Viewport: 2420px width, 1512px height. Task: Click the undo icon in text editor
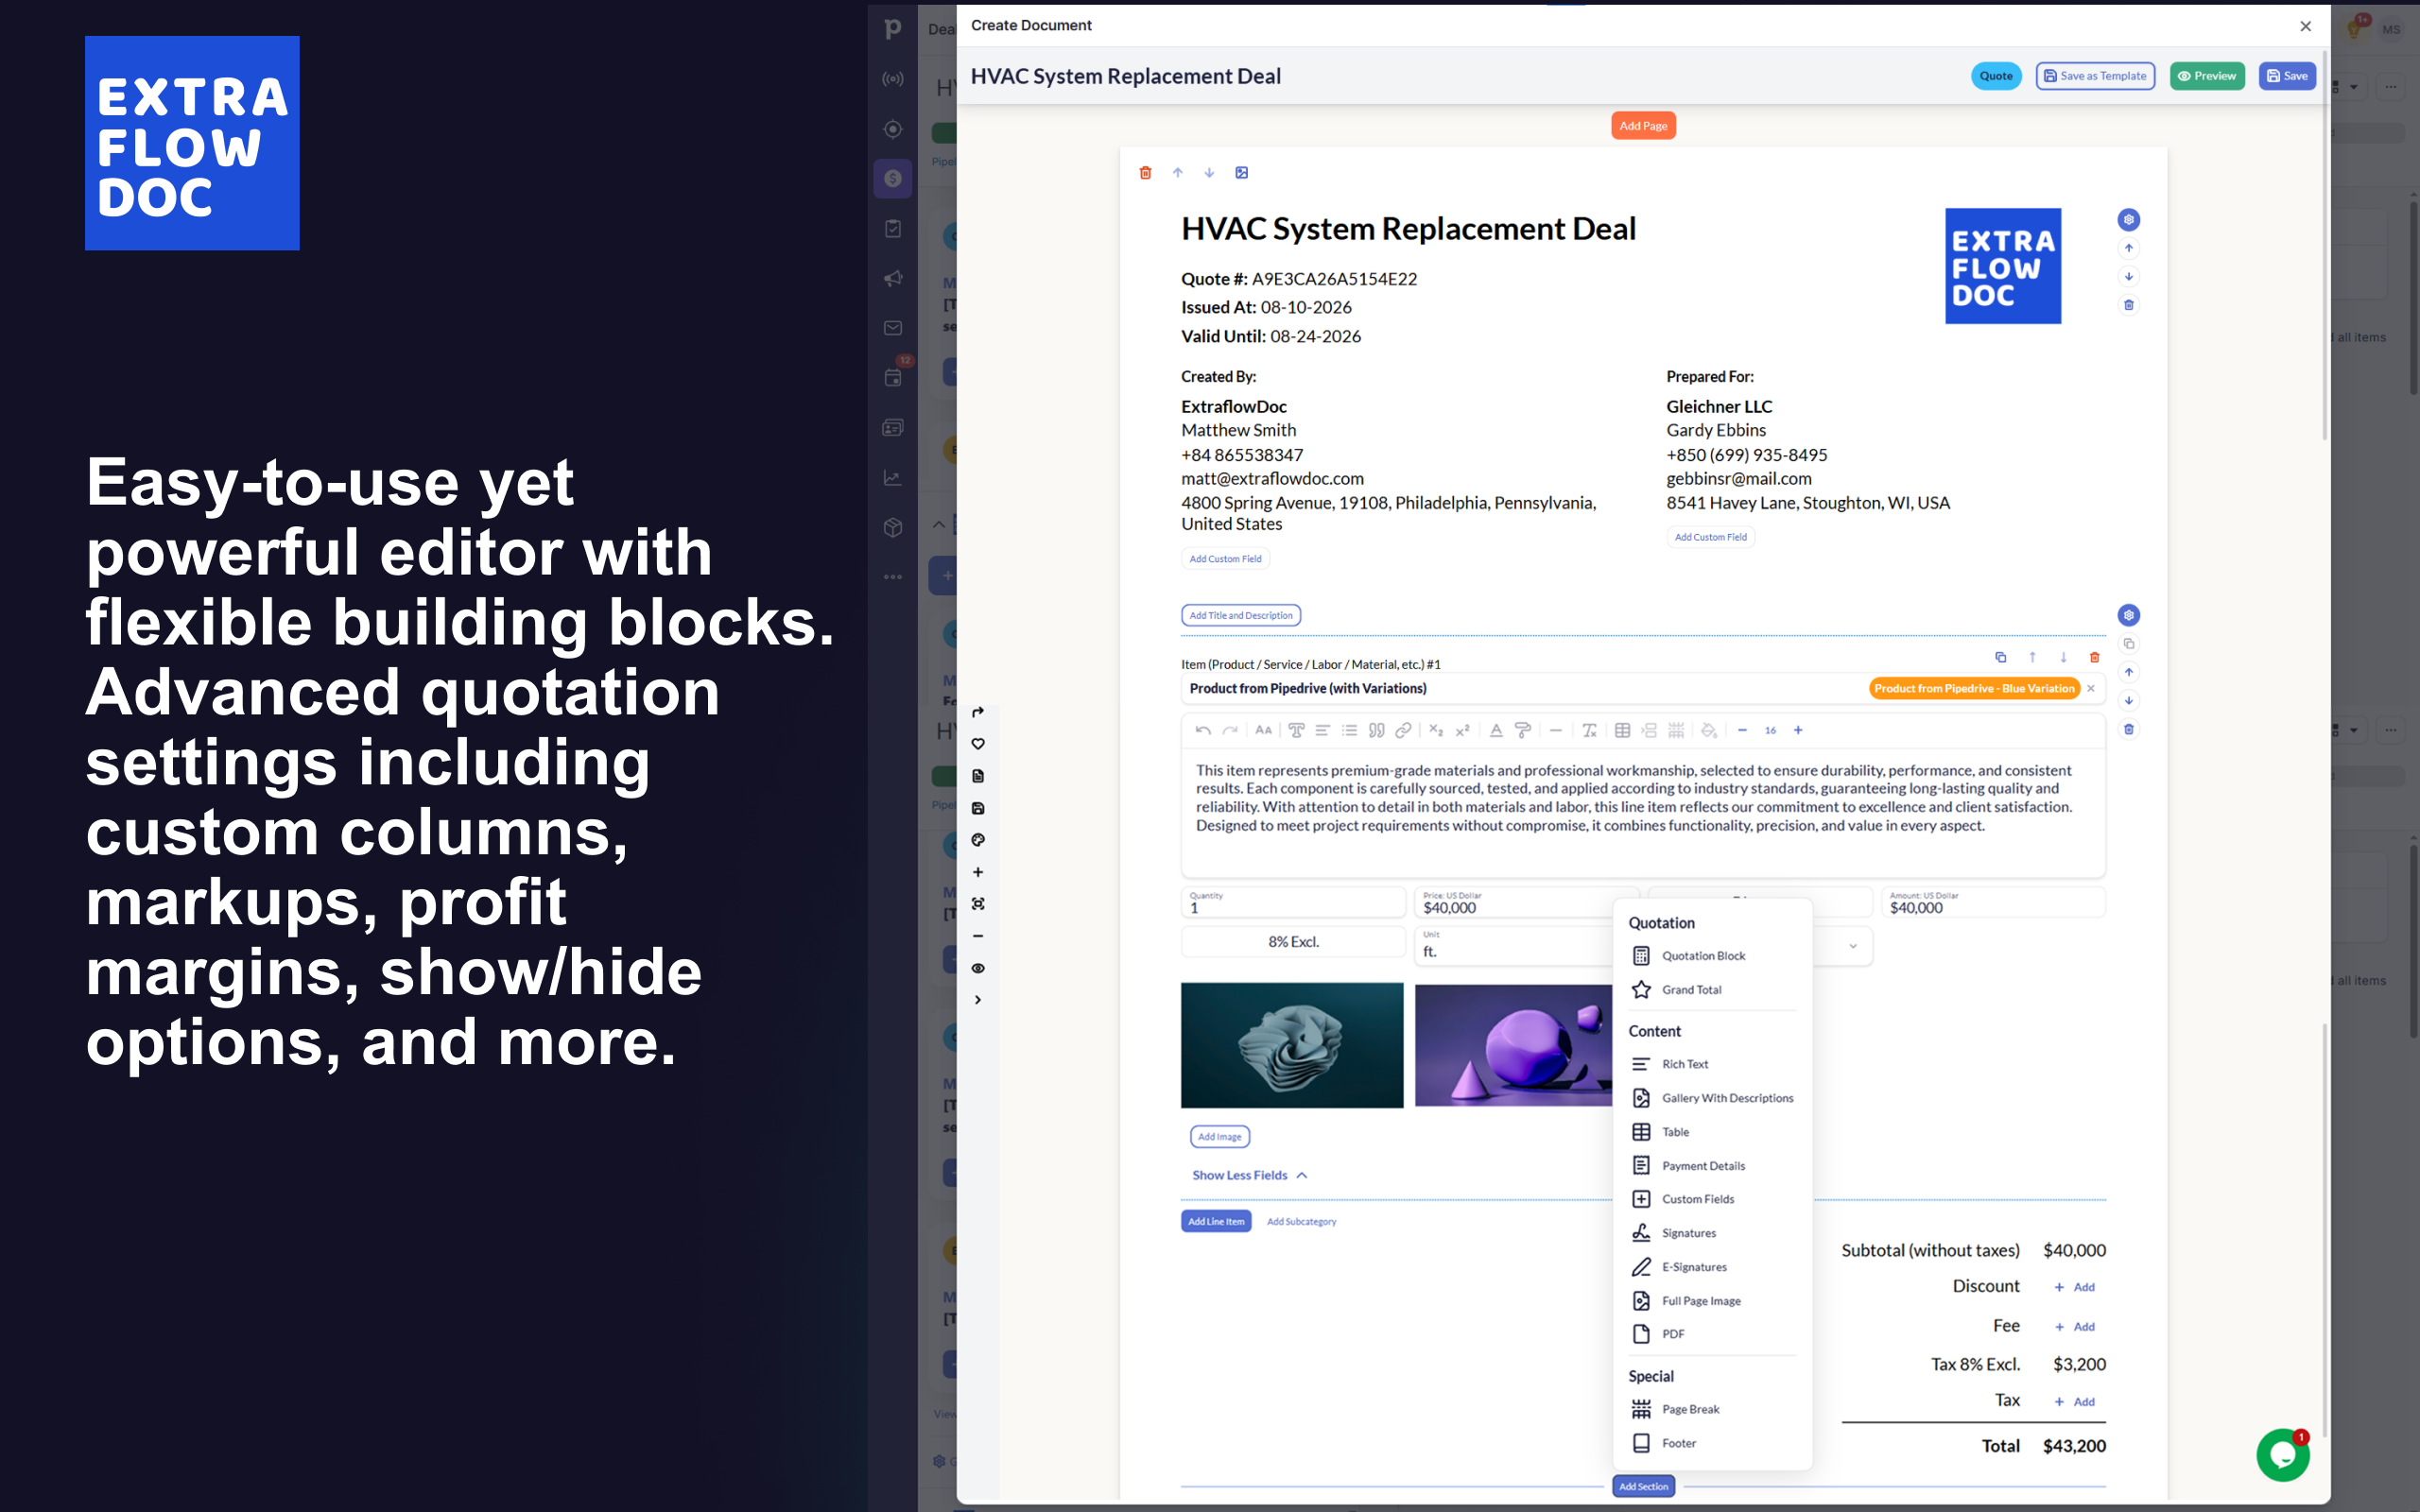[x=1203, y=730]
